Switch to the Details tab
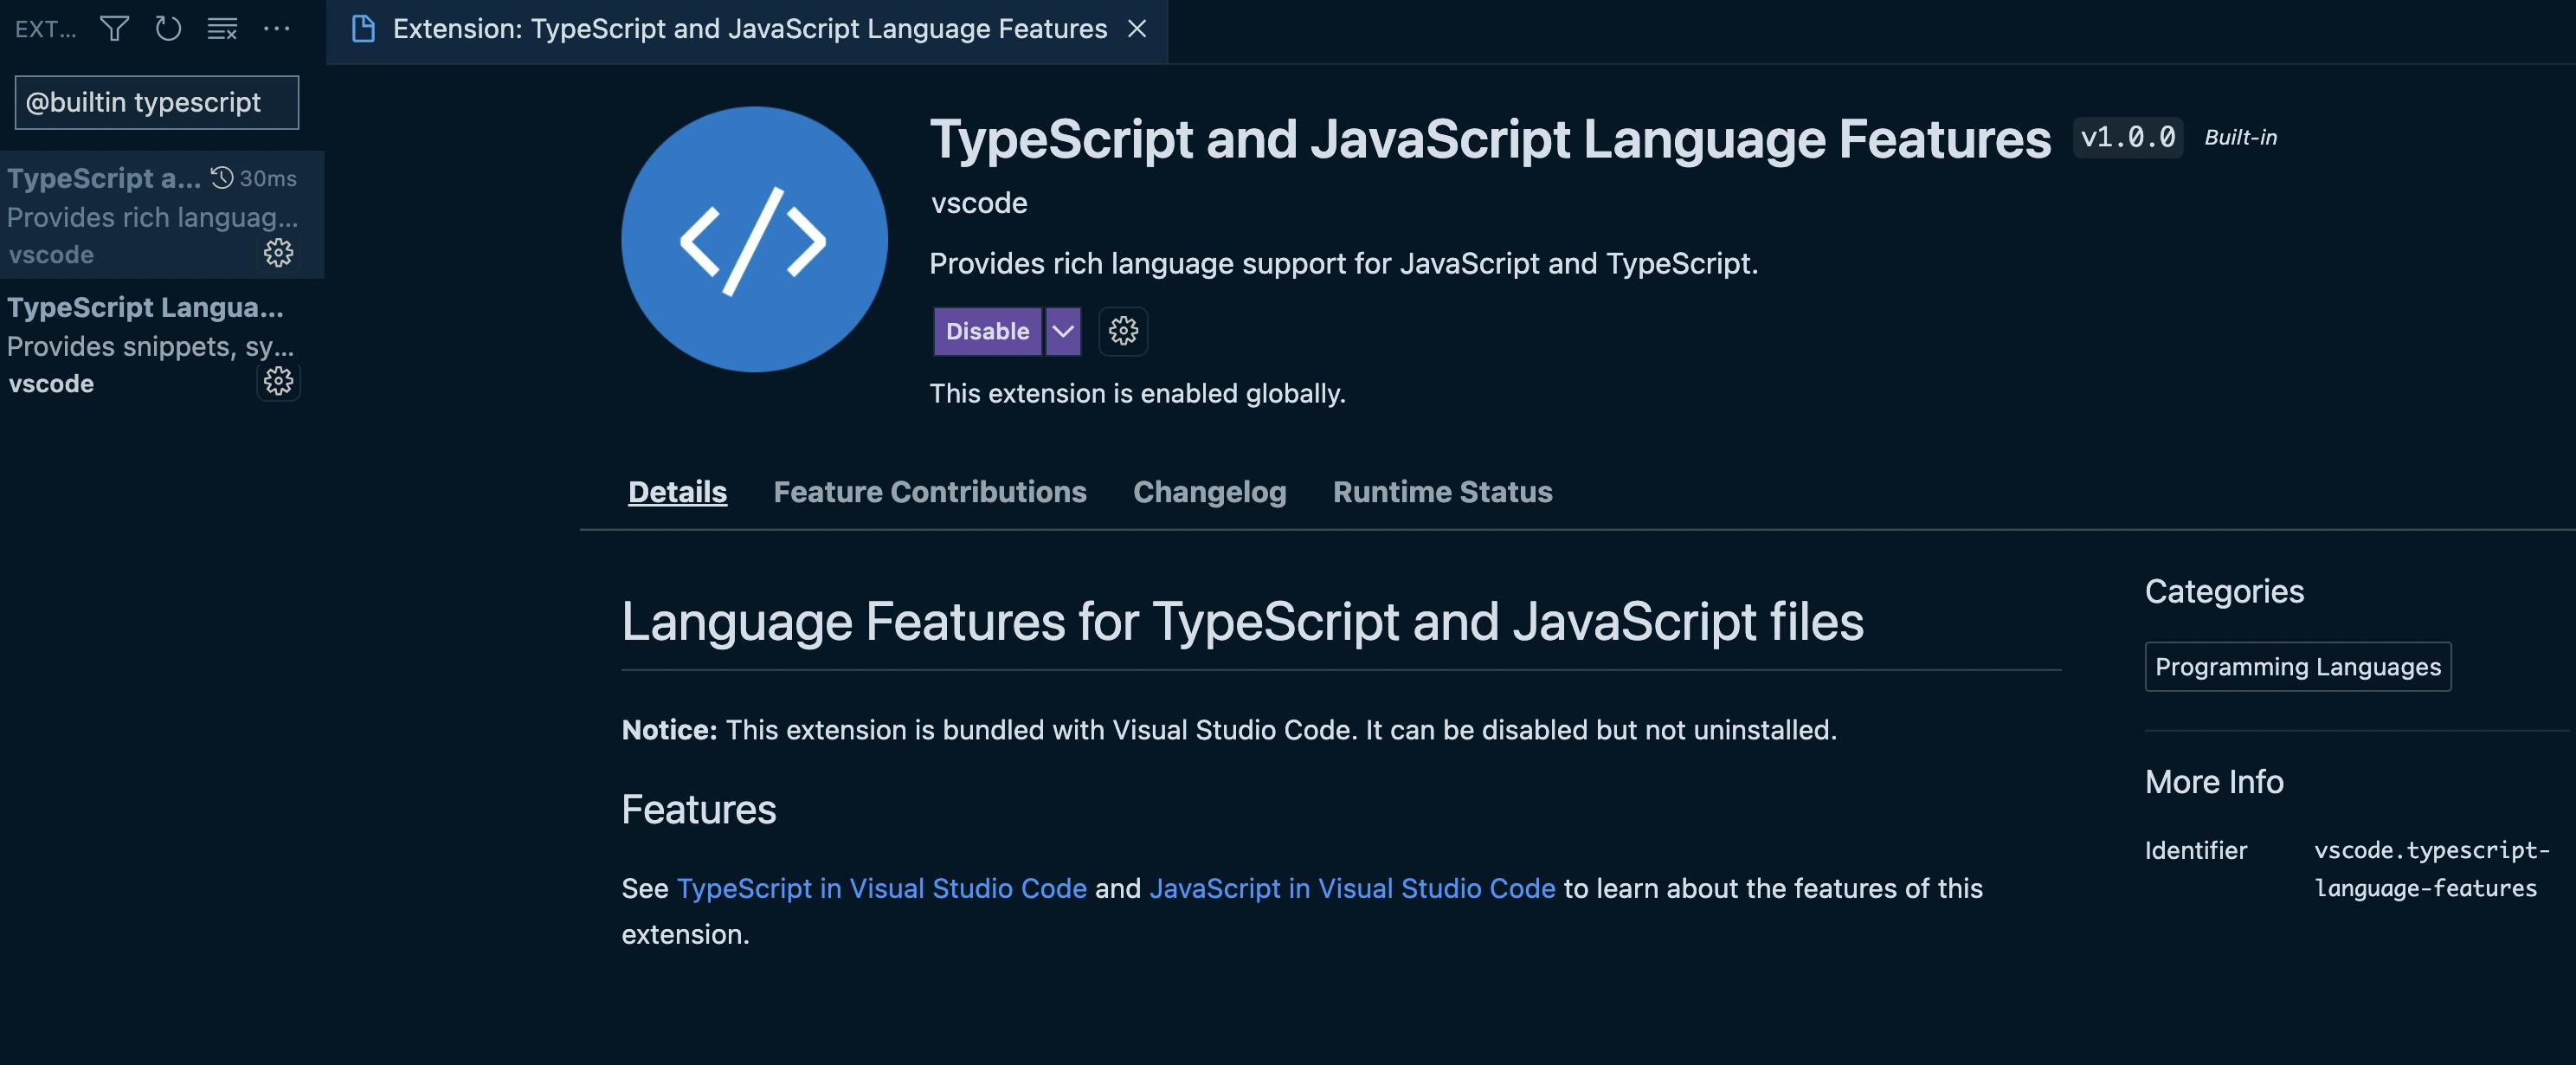 (x=677, y=492)
